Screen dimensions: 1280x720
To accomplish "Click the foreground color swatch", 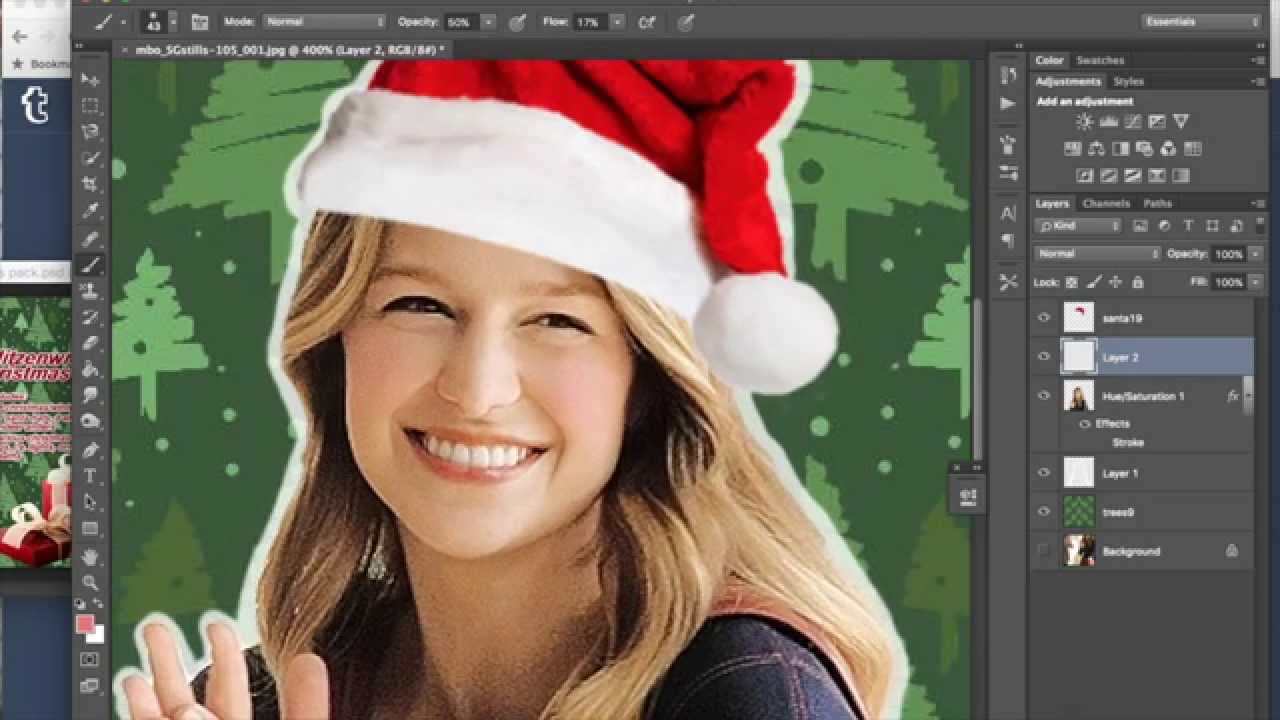I will [84, 624].
